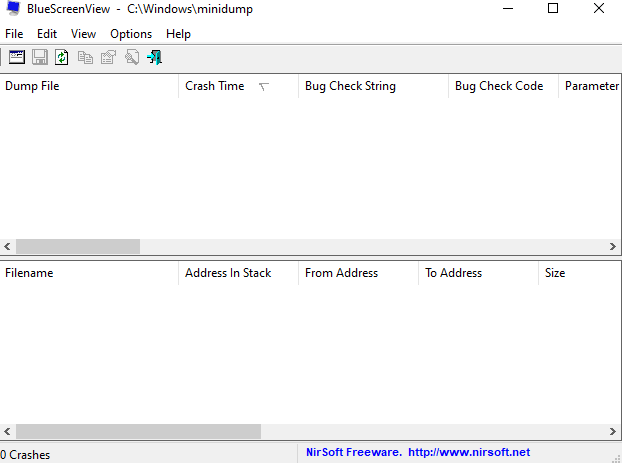622x463 pixels.
Task: Minimize the BlueScreenView window
Action: 508,8
